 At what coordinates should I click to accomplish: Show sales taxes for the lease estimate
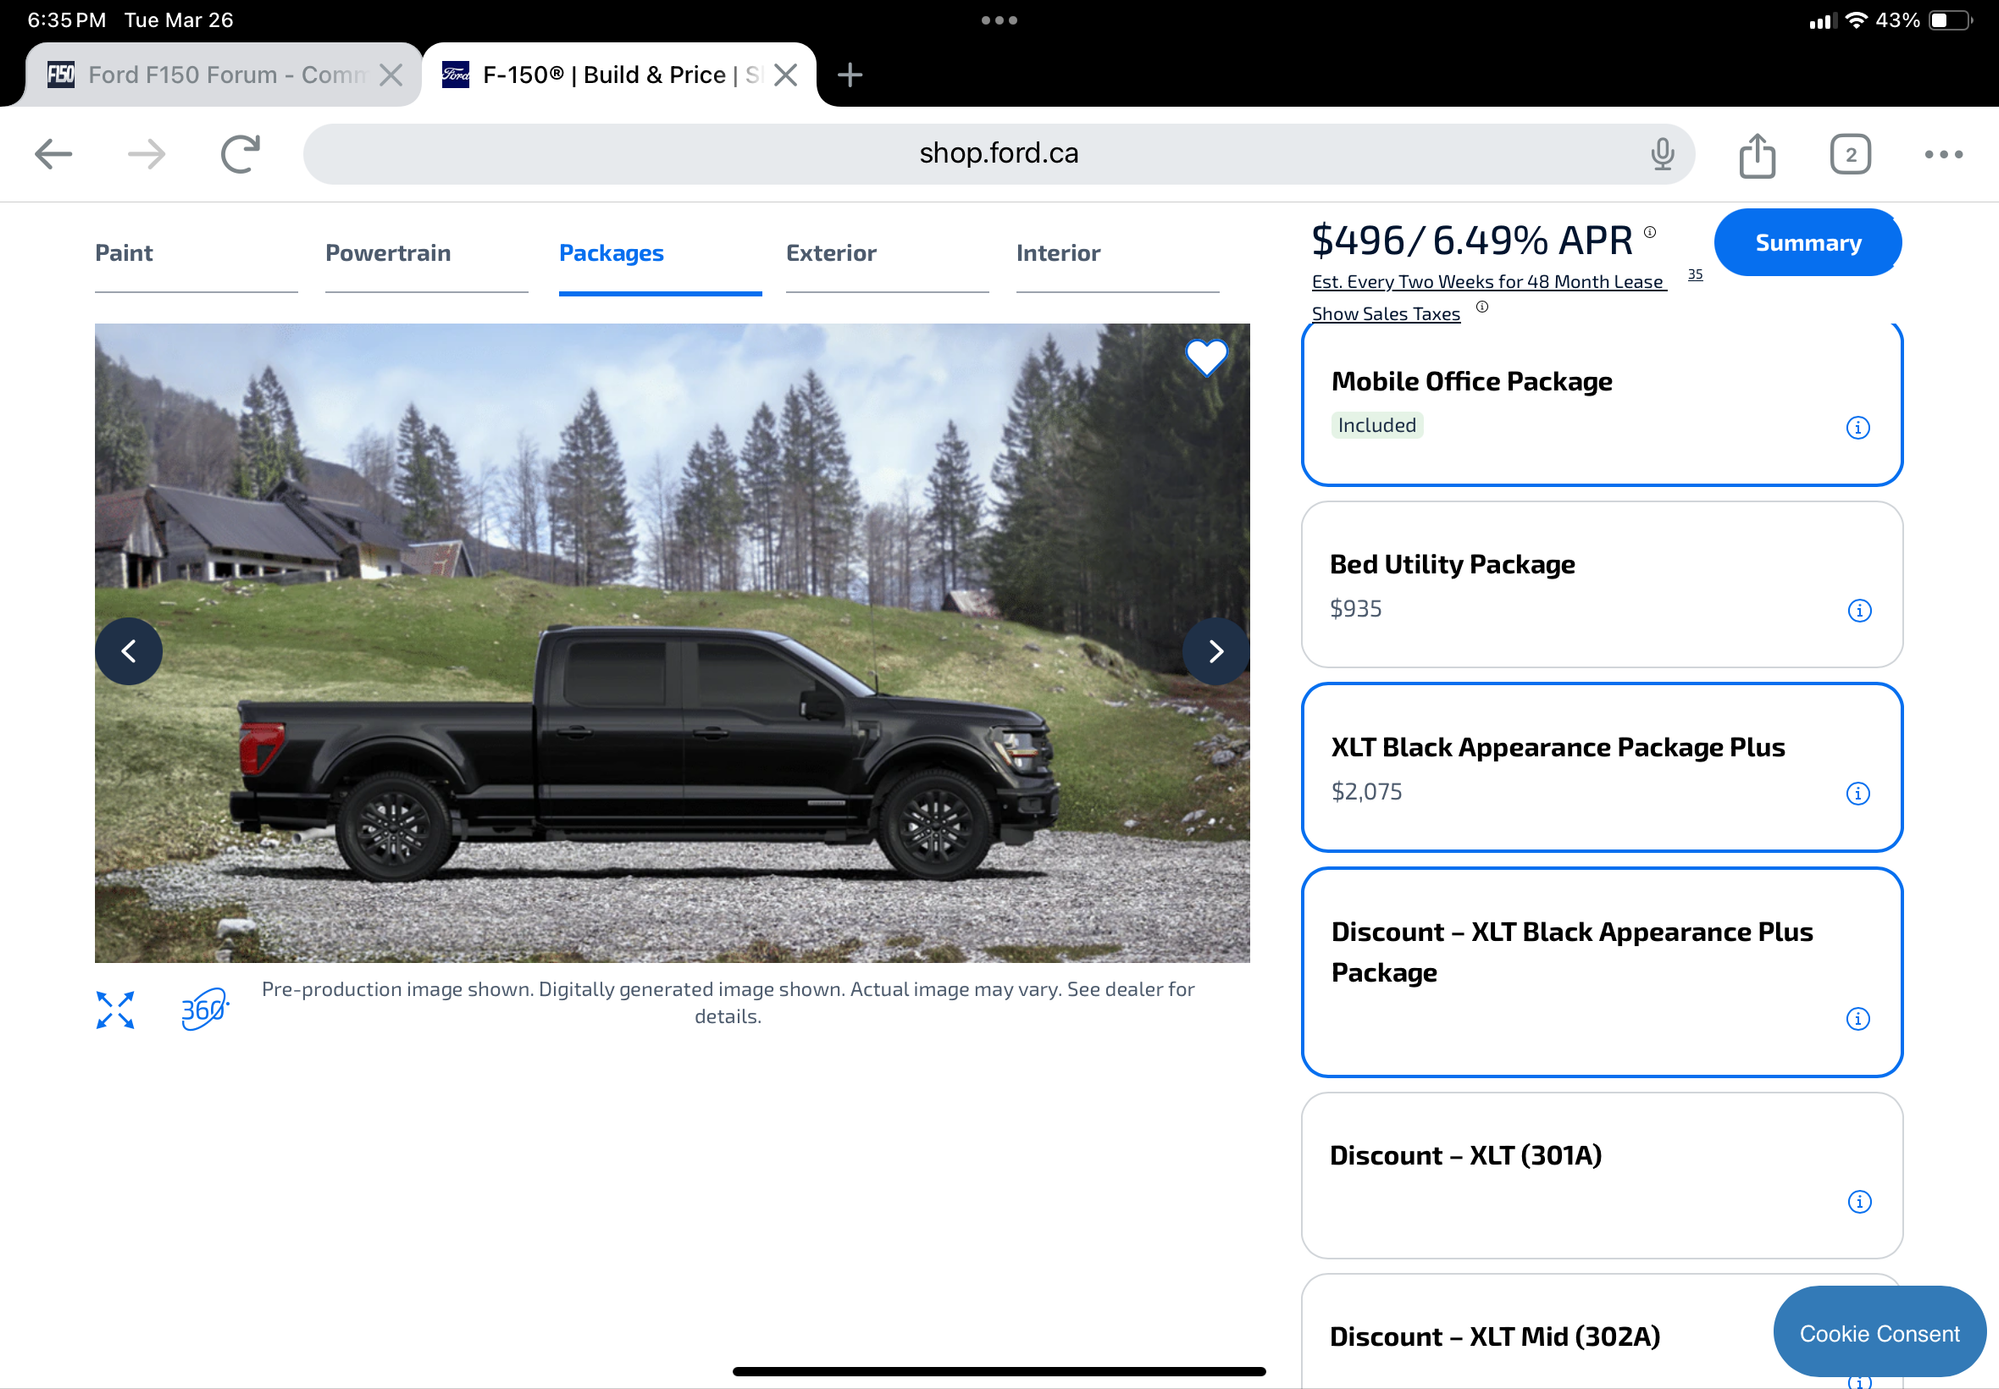pos(1386,313)
